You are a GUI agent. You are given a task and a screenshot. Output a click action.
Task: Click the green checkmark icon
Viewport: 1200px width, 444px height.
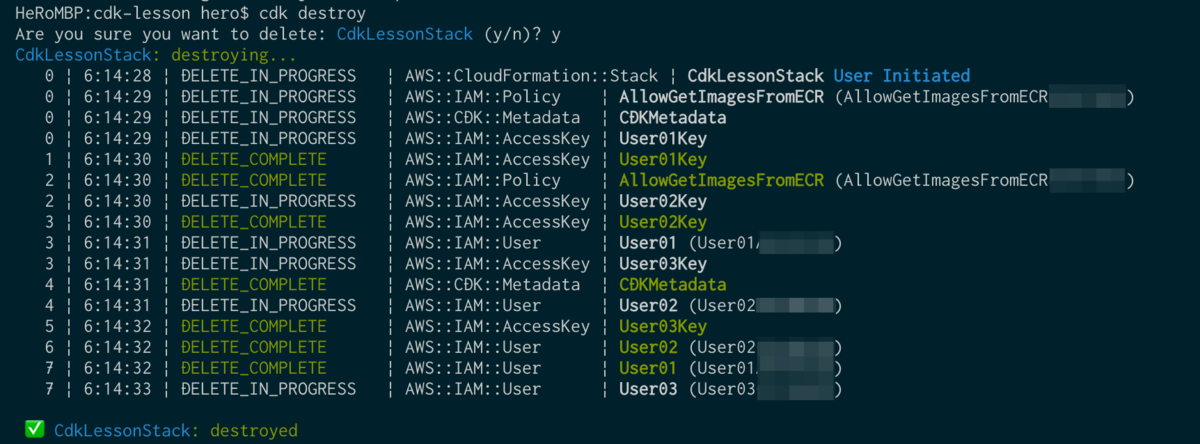[34, 430]
